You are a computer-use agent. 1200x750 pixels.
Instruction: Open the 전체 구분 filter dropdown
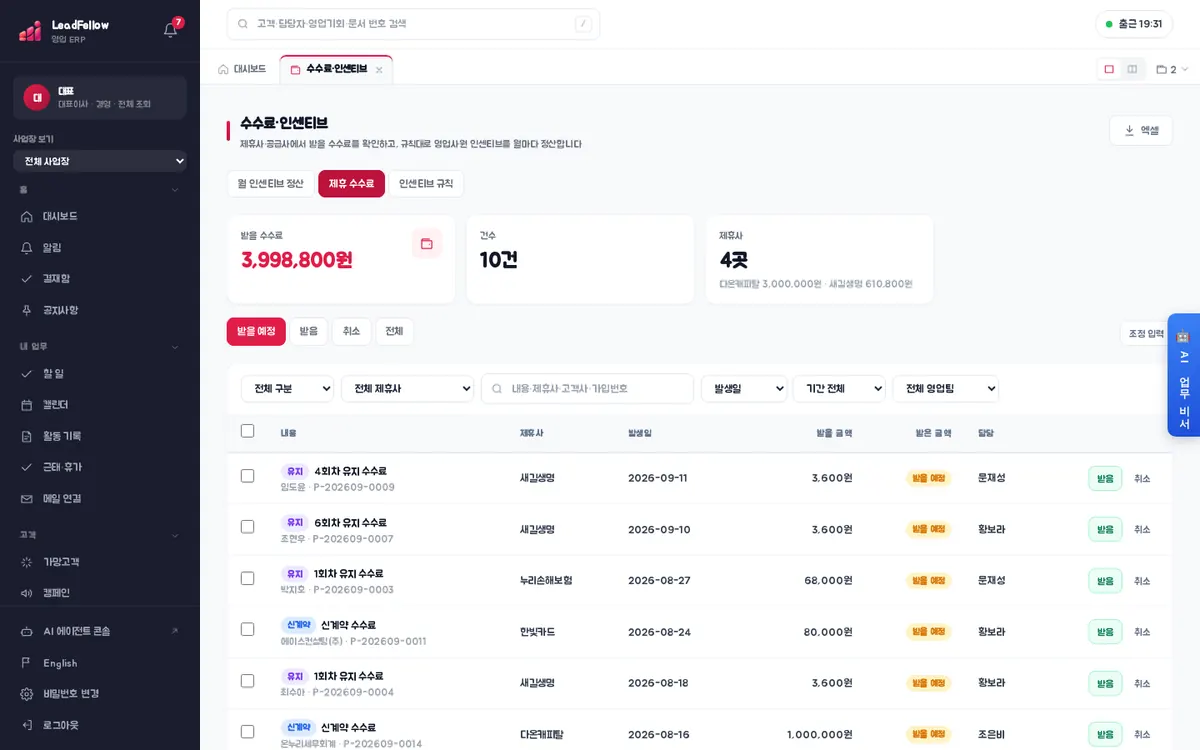pos(287,389)
